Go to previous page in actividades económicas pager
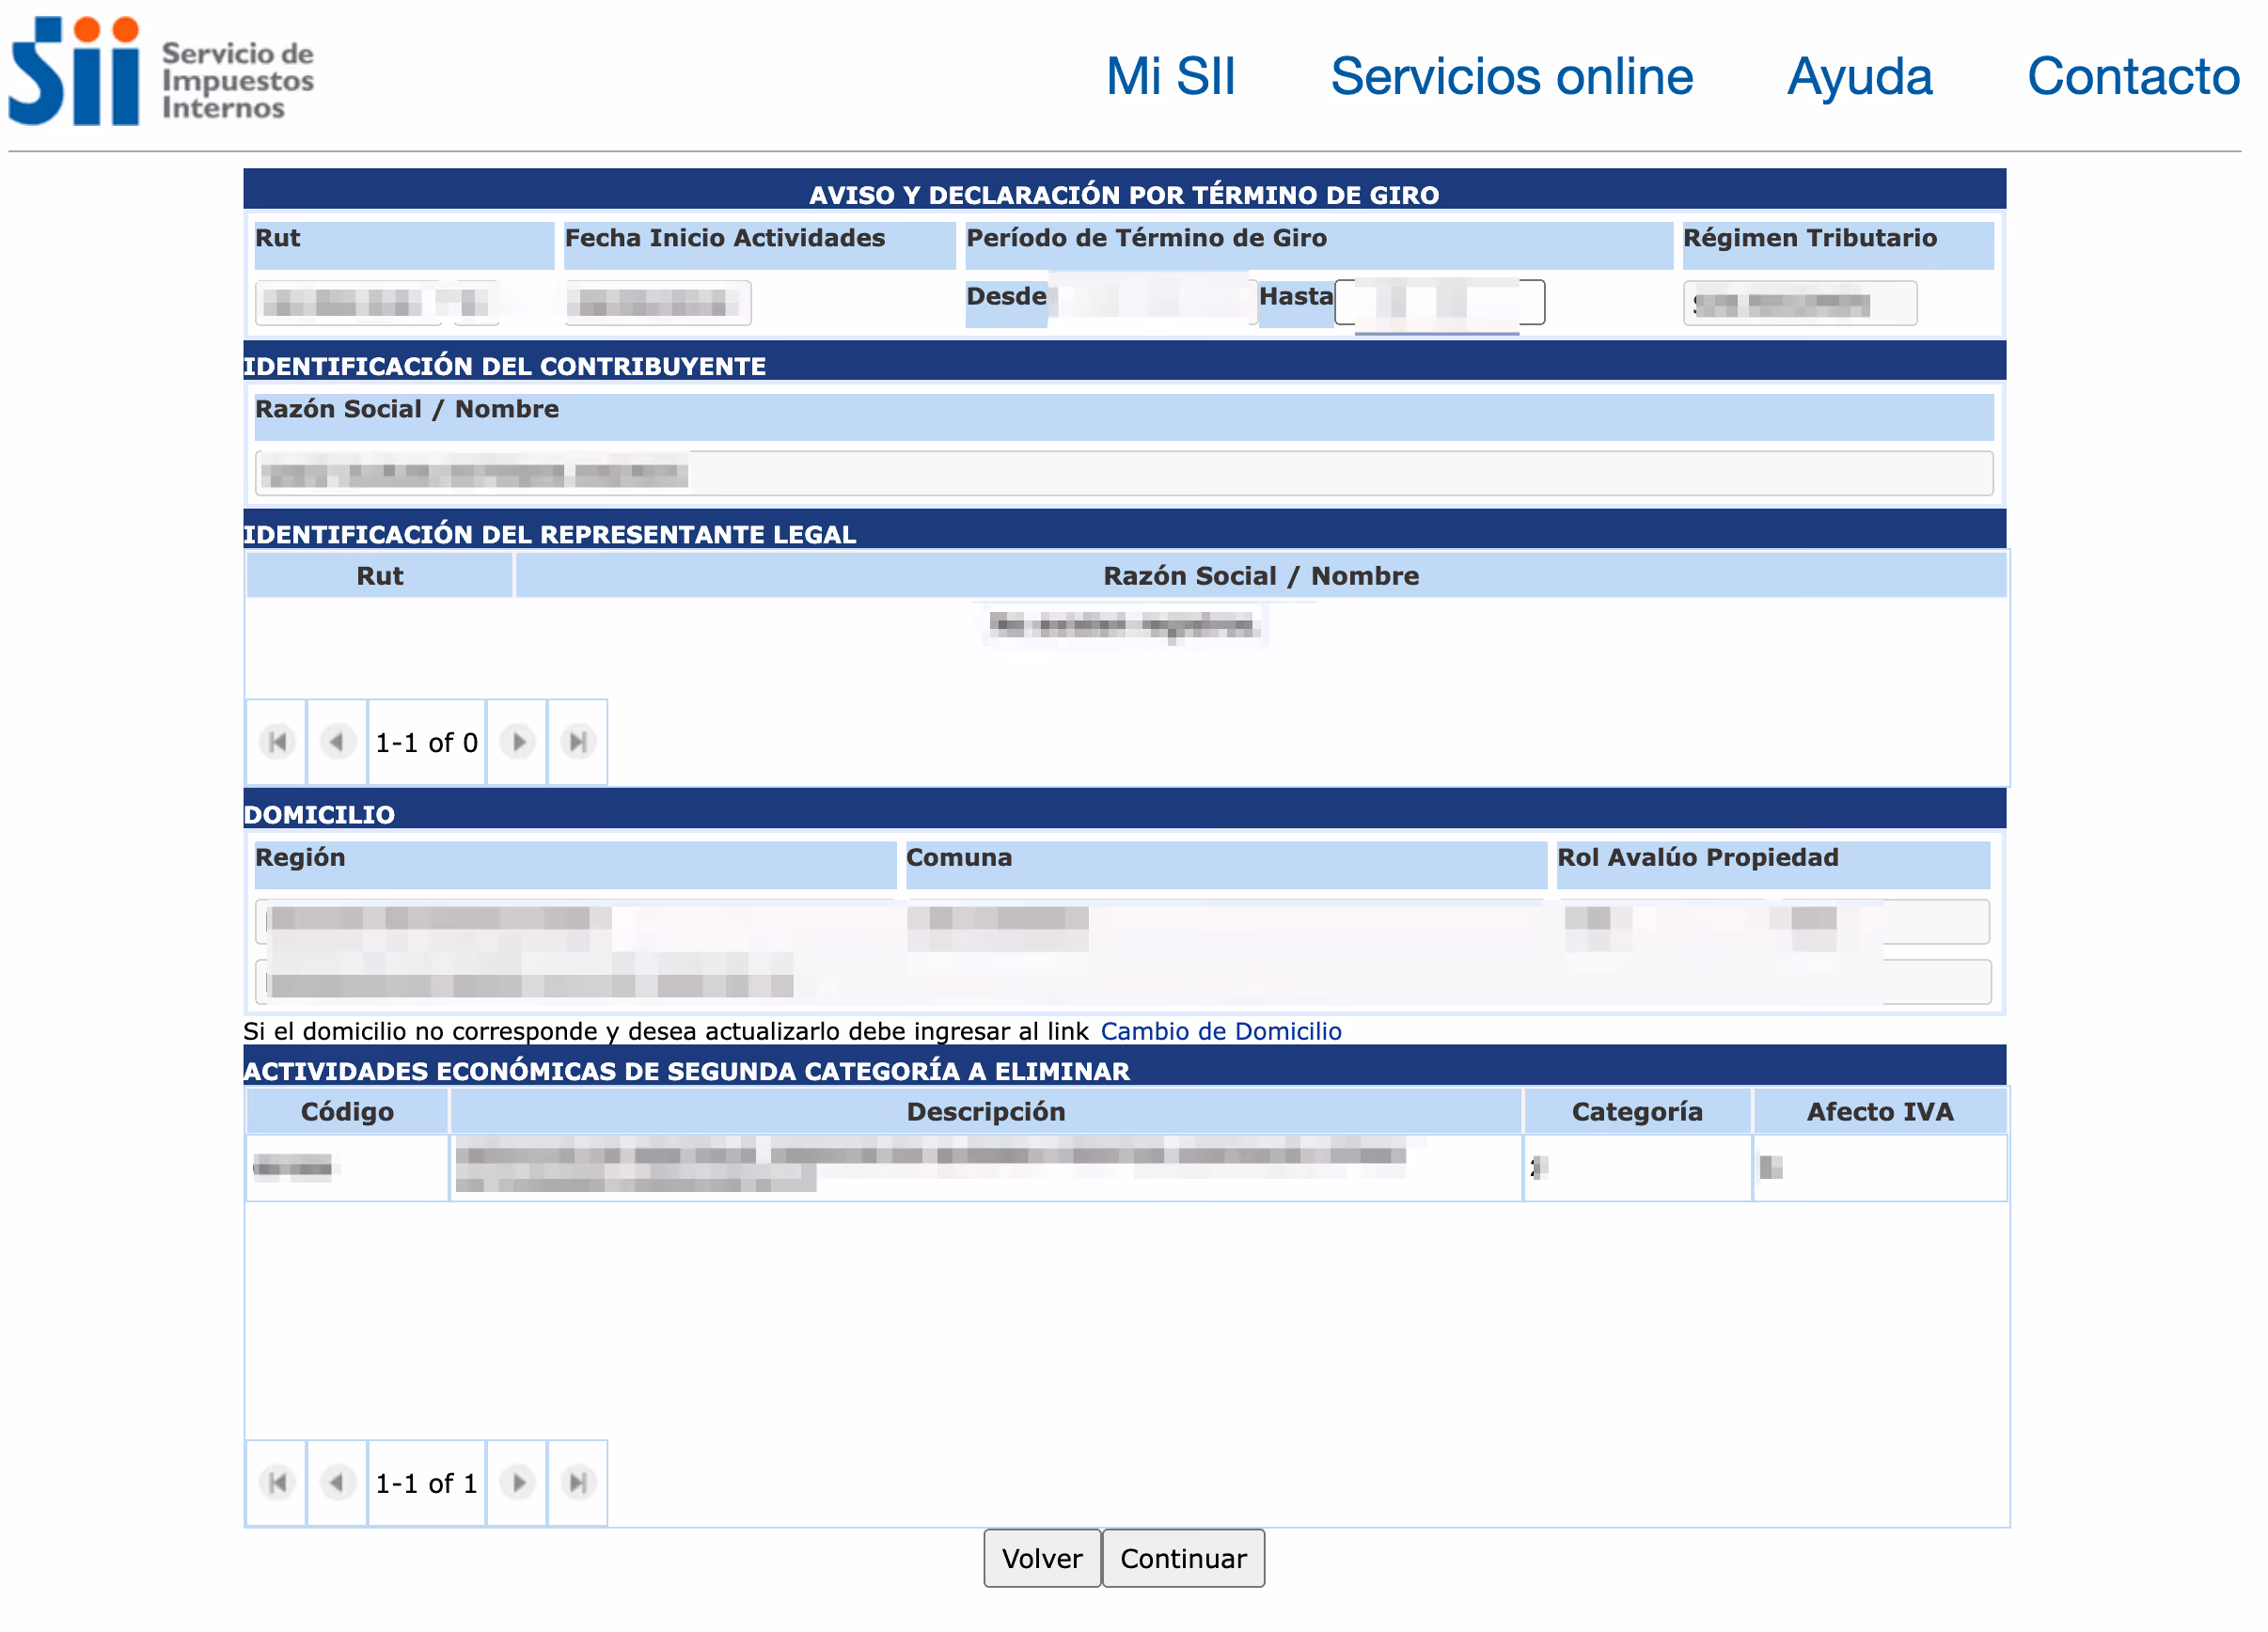The width and height of the screenshot is (2268, 1632). (337, 1482)
